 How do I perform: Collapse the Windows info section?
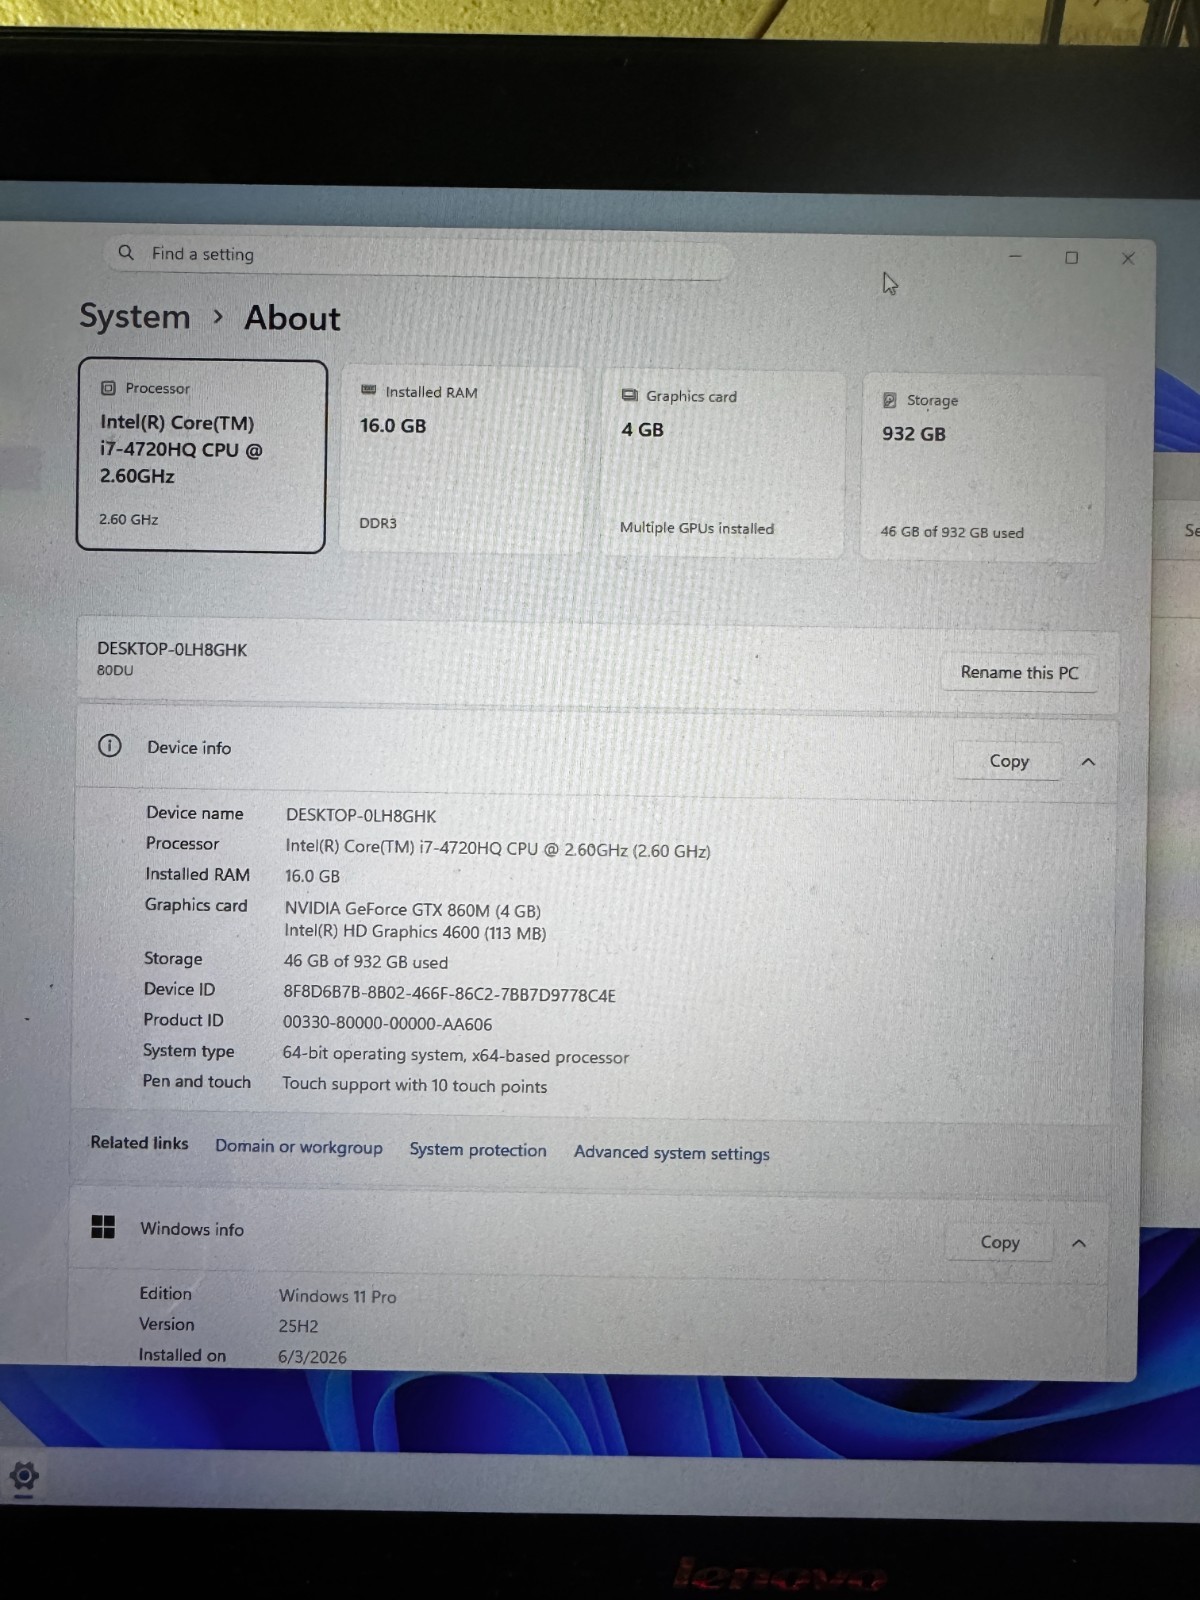(1079, 1243)
